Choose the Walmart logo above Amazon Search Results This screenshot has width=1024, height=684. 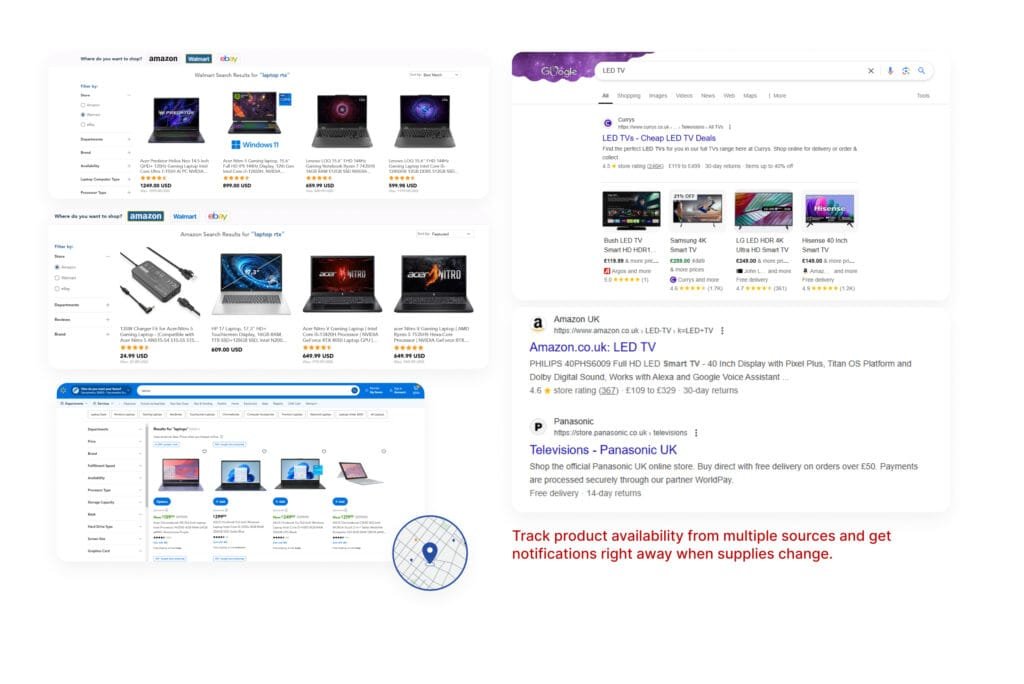point(185,216)
